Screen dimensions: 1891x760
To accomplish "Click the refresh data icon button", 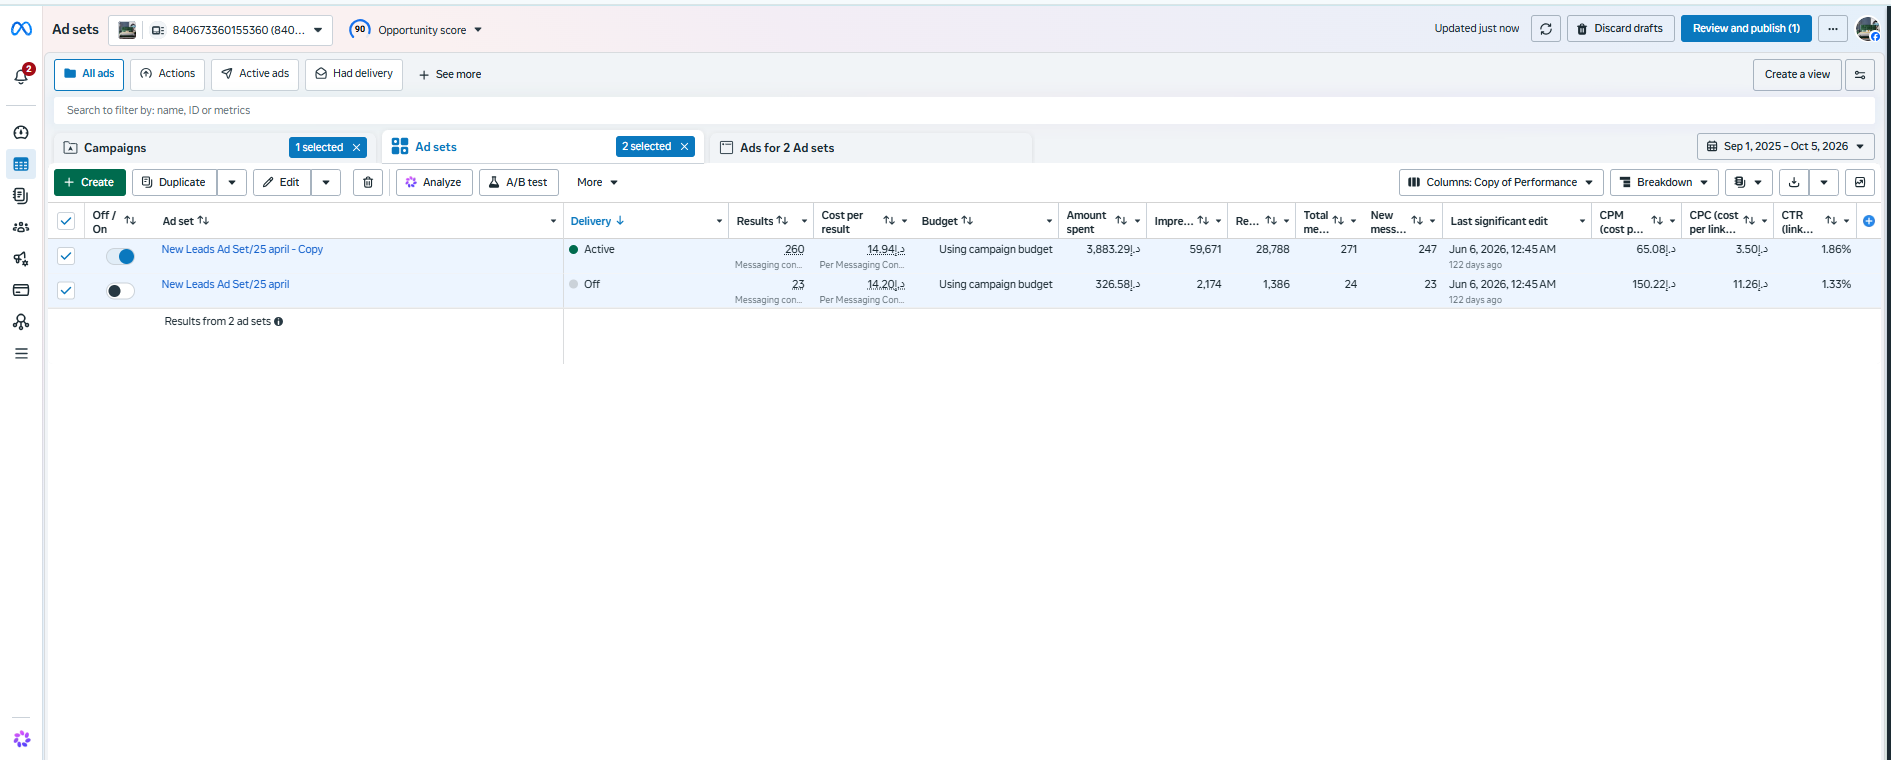I will click(1546, 29).
